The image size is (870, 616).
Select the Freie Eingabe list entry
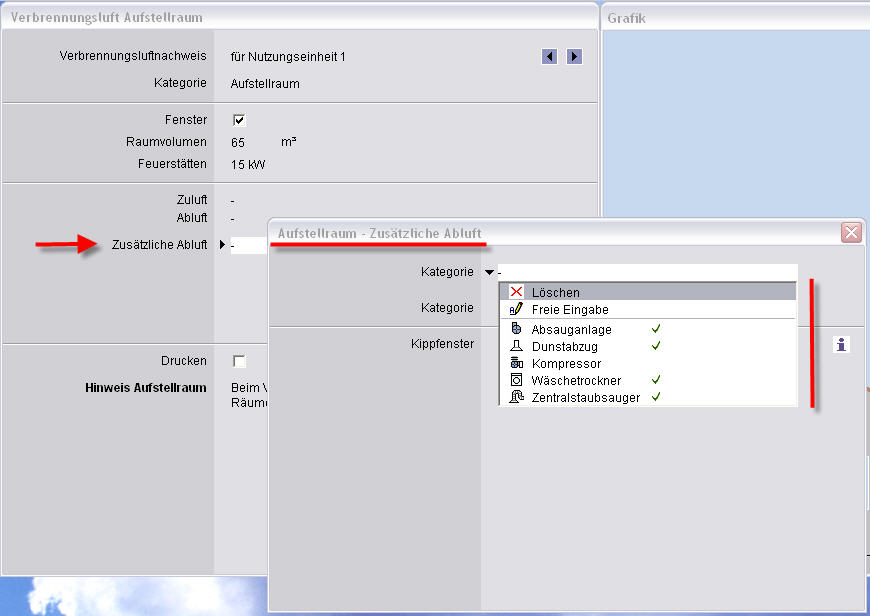pos(570,310)
